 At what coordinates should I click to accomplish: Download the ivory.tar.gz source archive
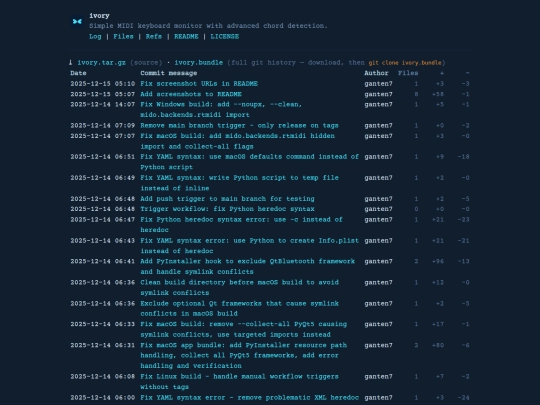[x=101, y=63]
